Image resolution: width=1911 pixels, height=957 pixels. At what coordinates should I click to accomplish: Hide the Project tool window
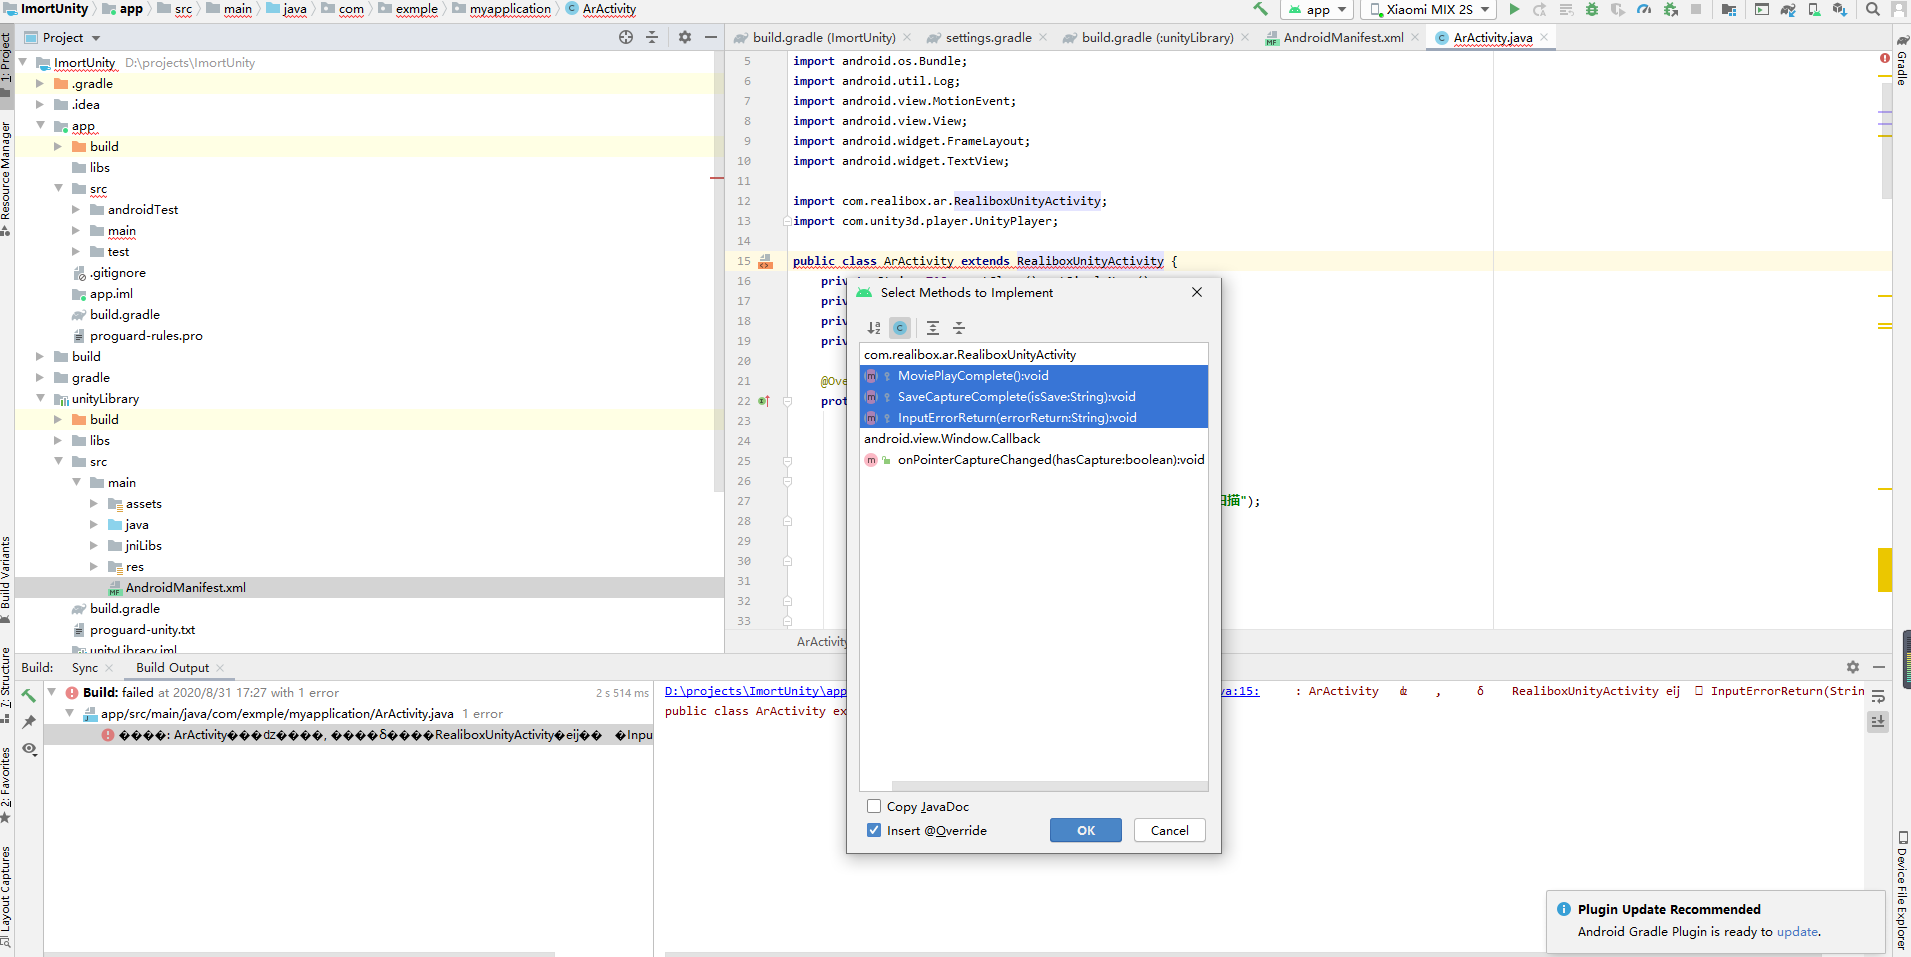tap(711, 37)
